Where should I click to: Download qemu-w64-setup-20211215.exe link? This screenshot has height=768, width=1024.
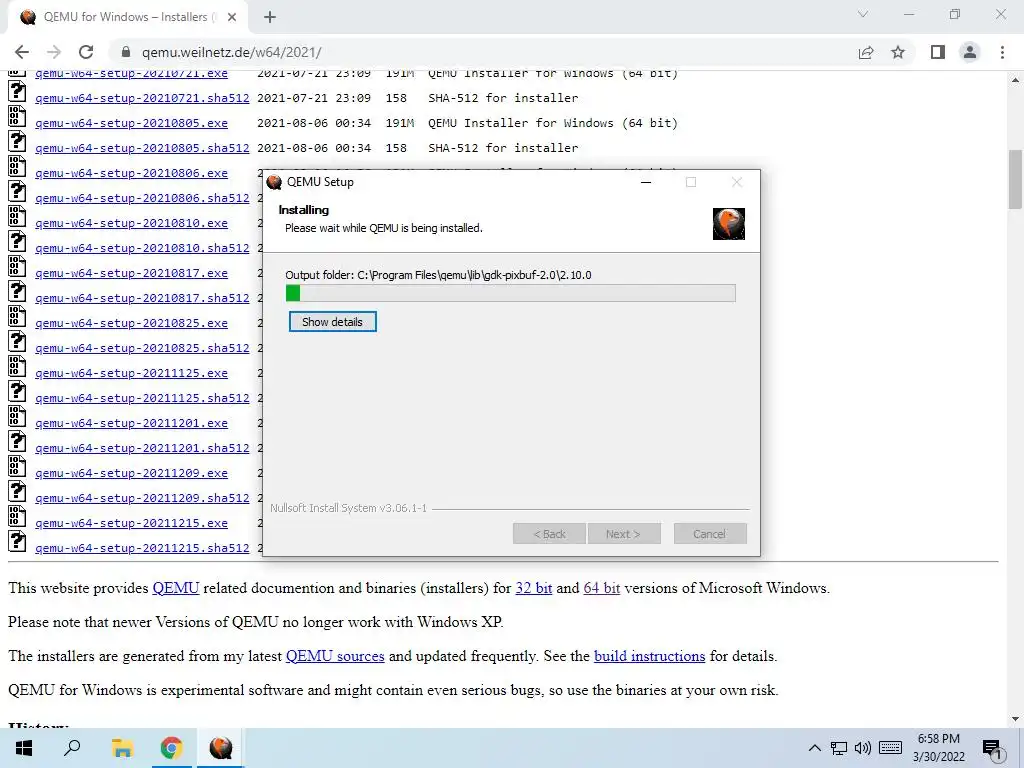(131, 523)
